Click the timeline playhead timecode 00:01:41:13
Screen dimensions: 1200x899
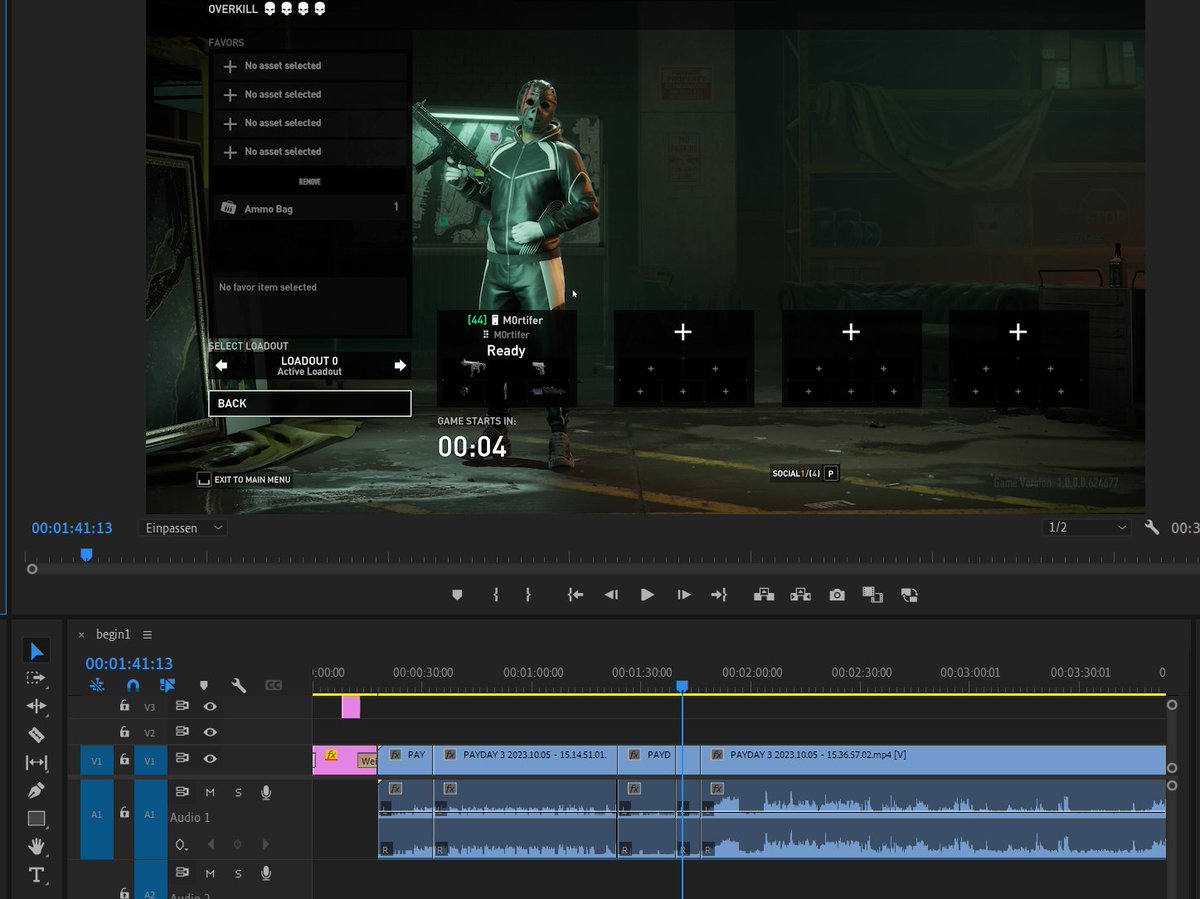coord(129,663)
